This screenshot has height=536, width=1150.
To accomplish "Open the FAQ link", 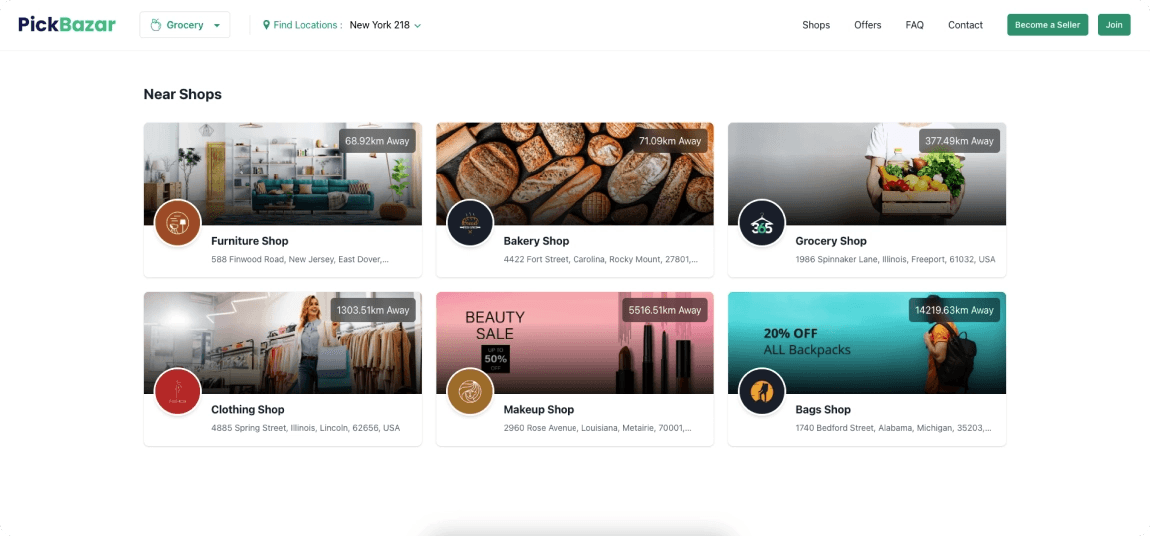I will point(914,25).
